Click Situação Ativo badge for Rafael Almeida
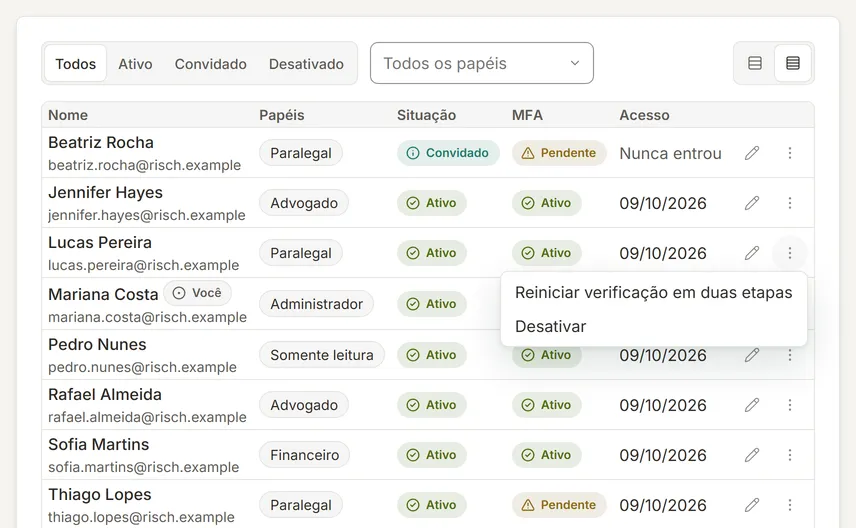Screen dimensions: 856x528 431,405
